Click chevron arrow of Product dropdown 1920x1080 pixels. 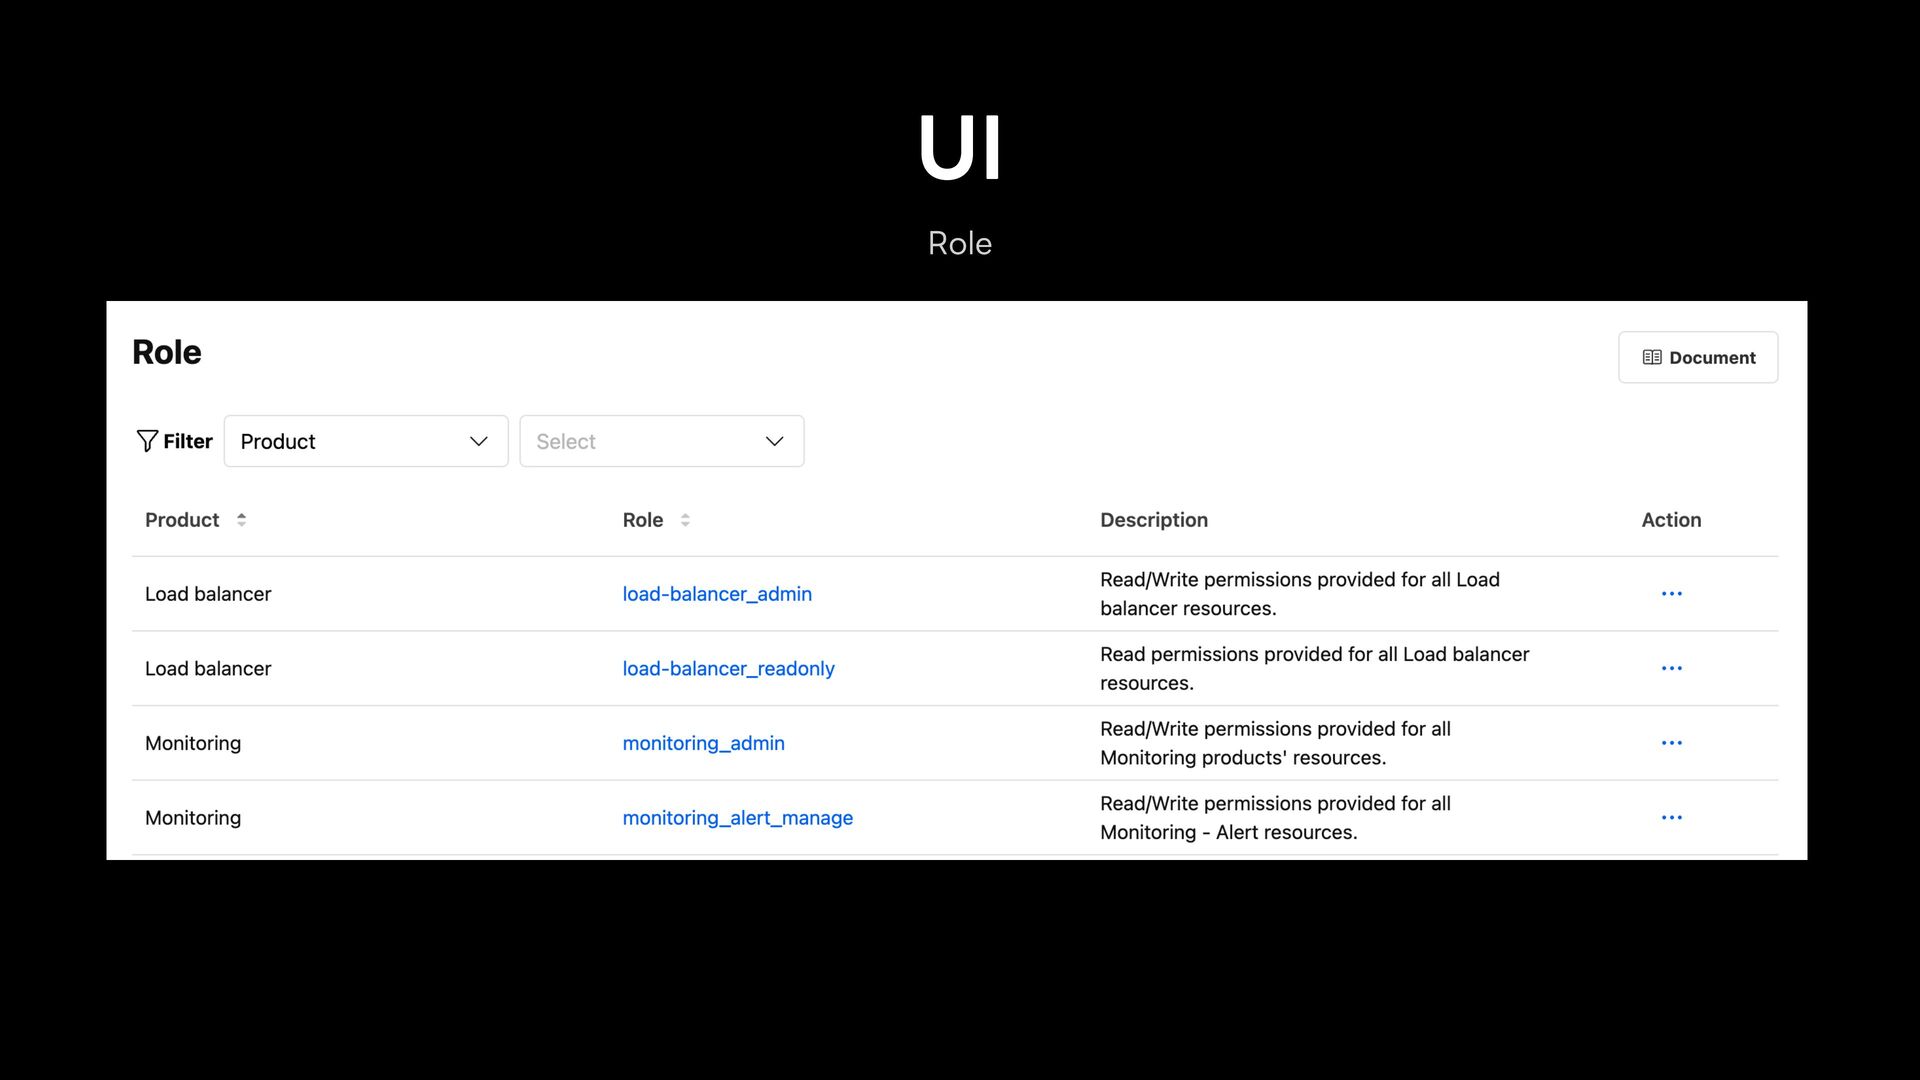pos(479,441)
